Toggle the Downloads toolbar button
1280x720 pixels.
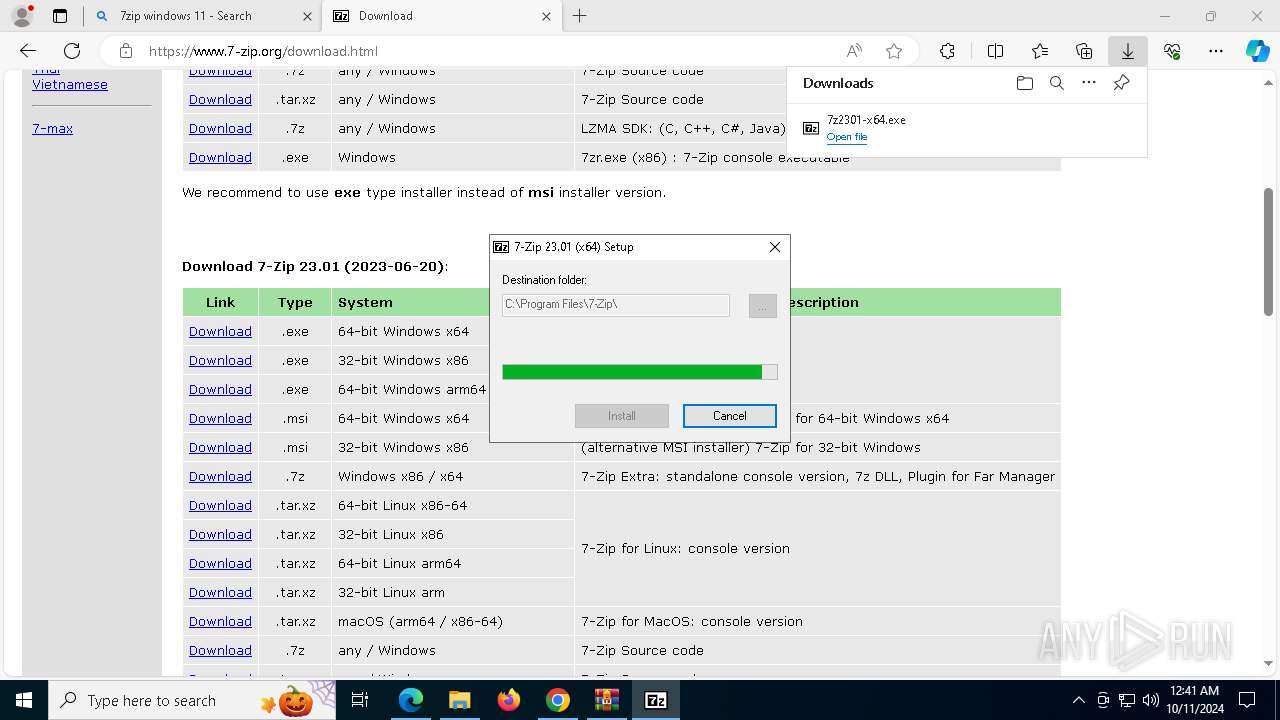coord(1128,51)
